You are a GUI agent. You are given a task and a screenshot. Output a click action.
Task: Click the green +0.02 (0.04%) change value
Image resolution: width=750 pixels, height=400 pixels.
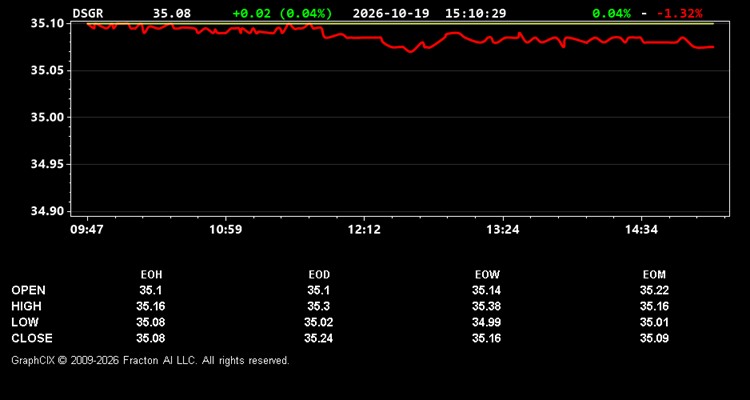(282, 13)
